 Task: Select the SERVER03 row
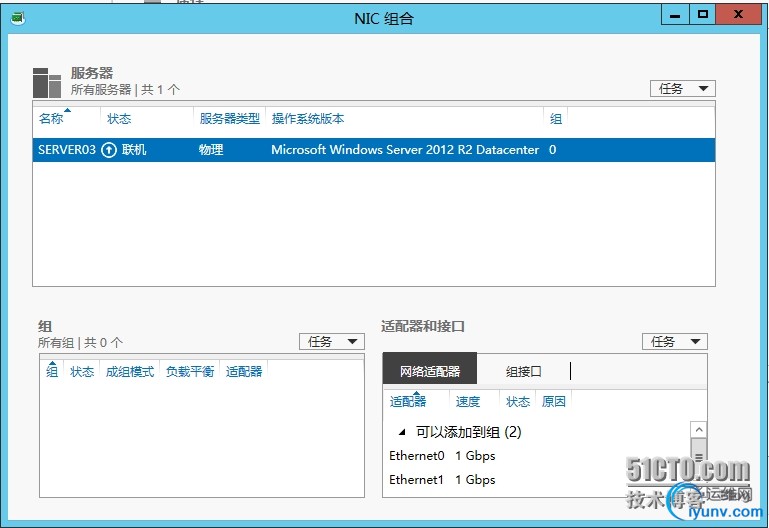coord(374,150)
